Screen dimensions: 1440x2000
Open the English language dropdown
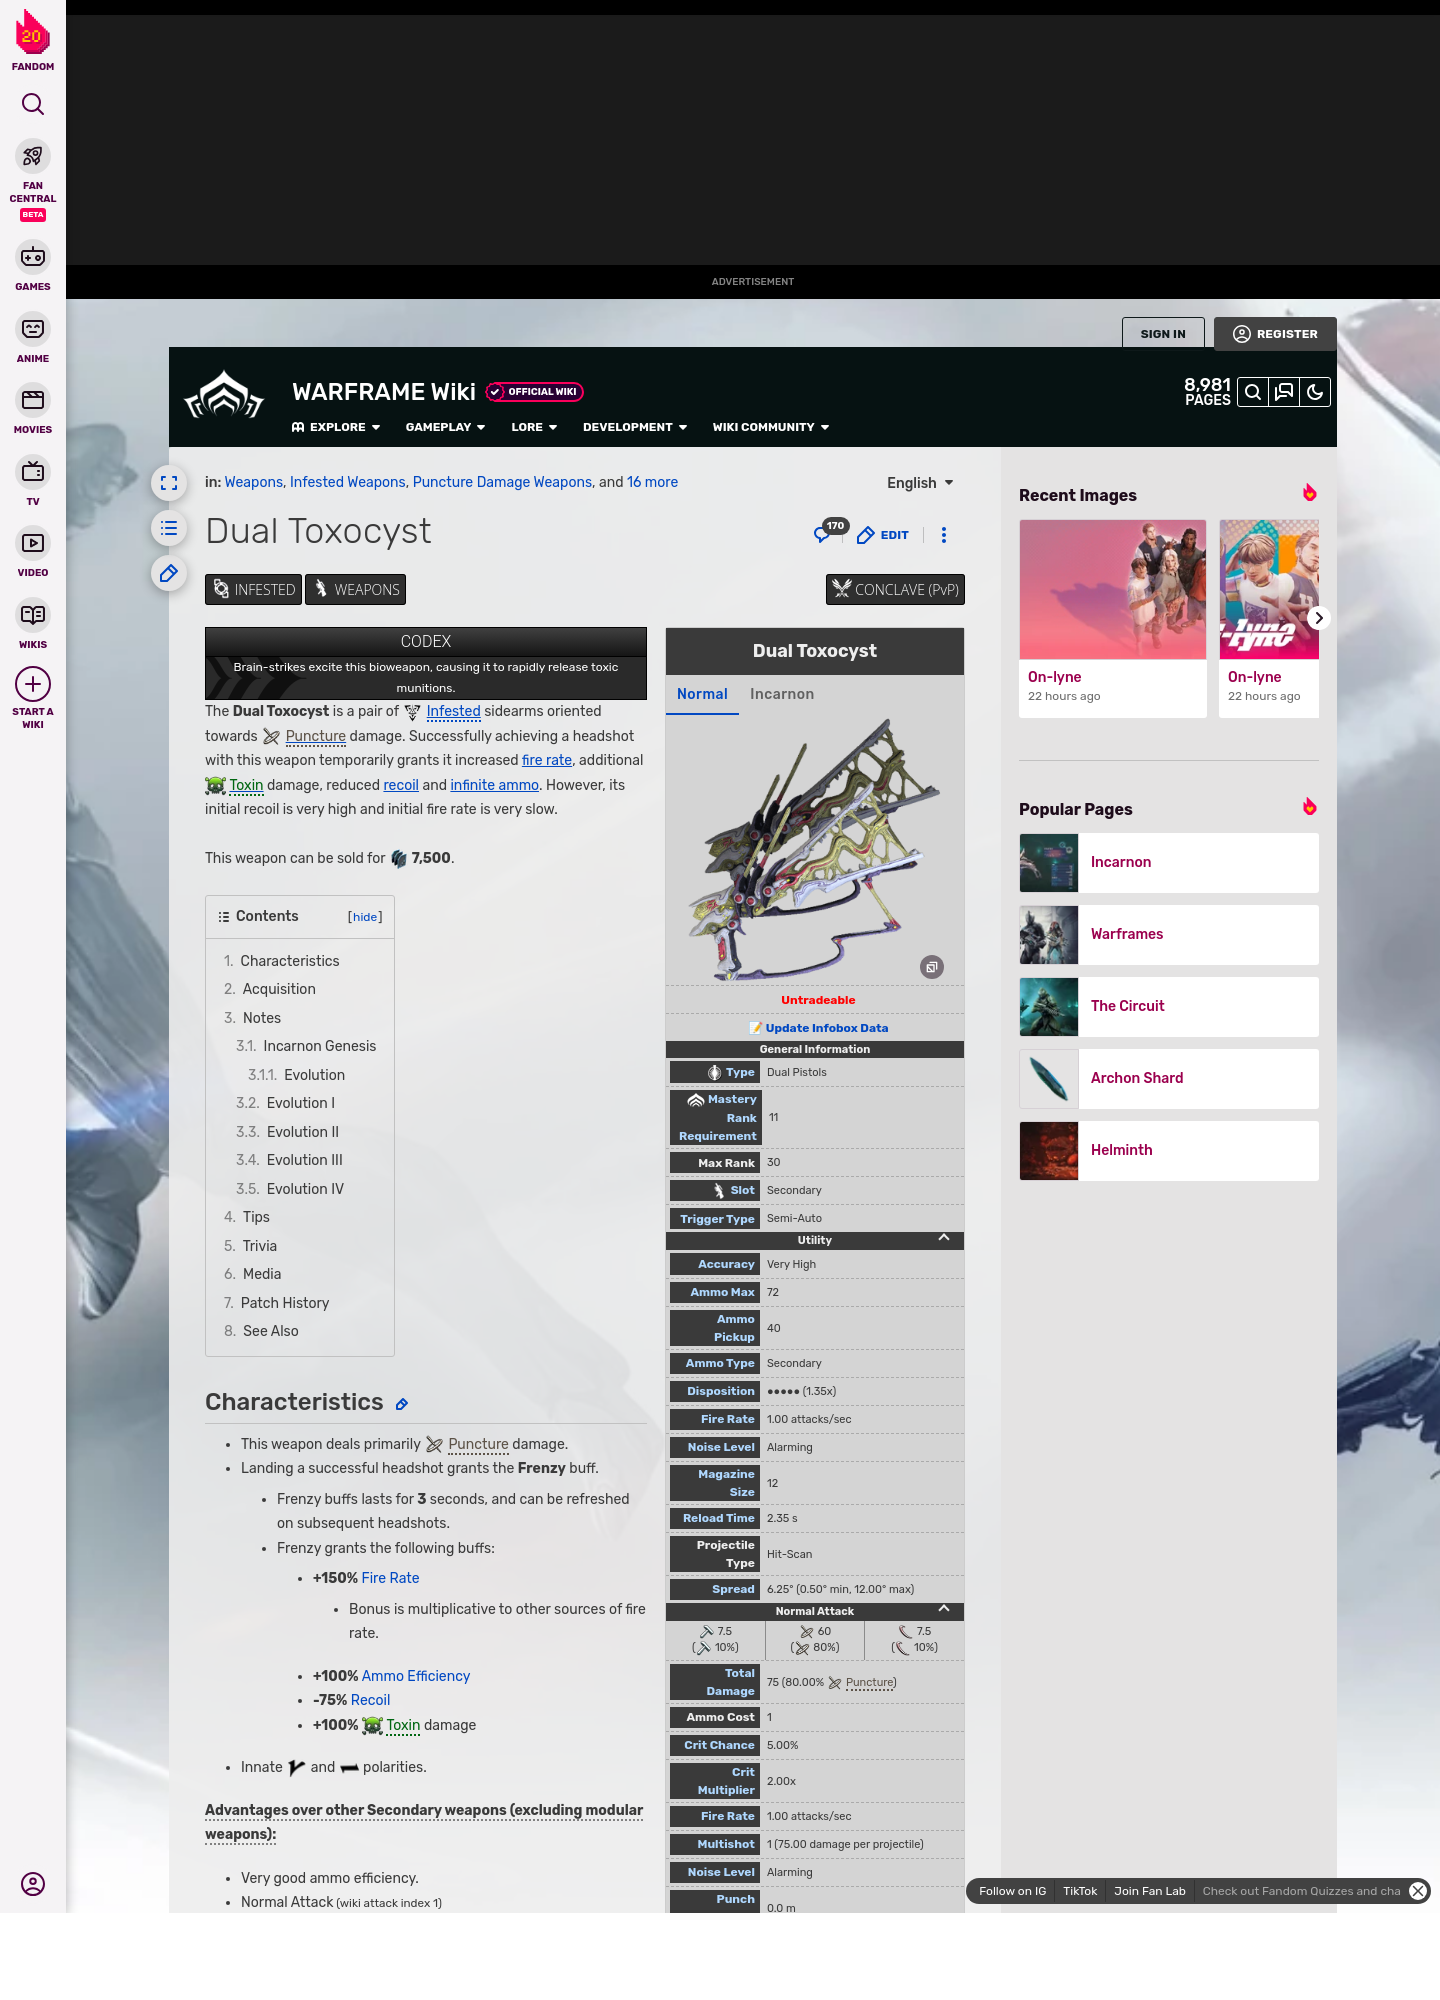pyautogui.click(x=920, y=483)
